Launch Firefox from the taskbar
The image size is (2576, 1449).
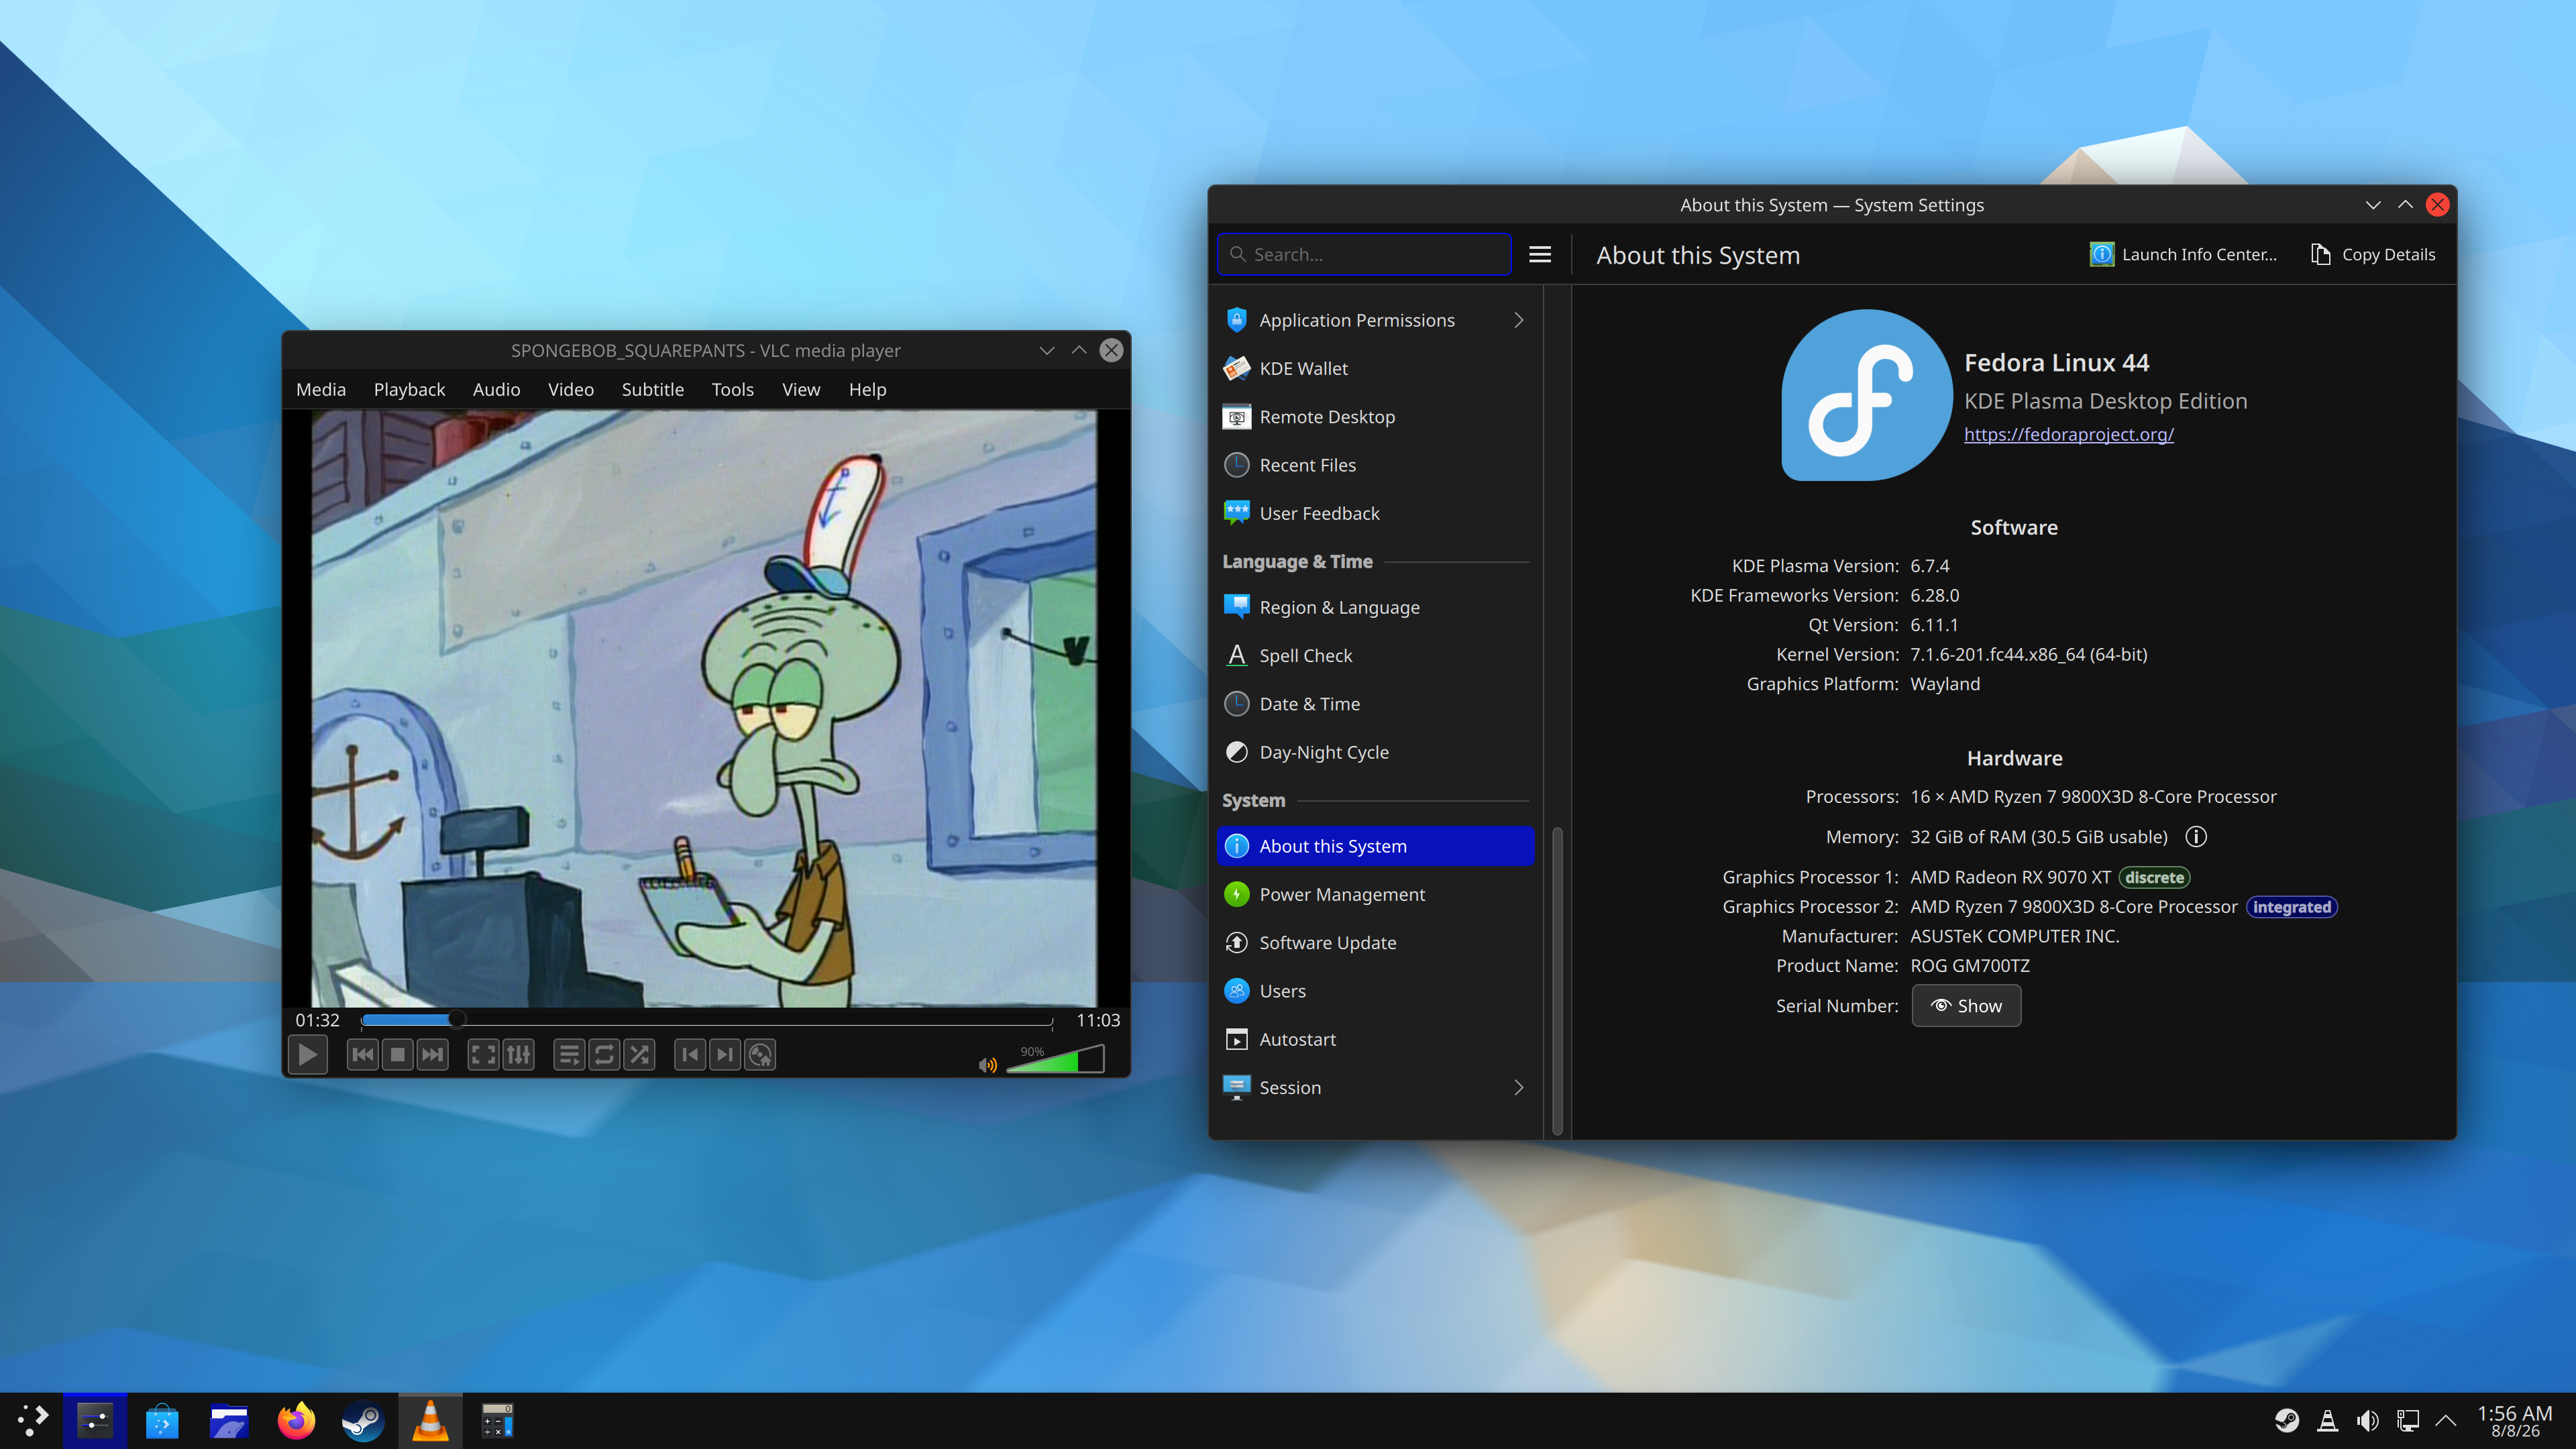coord(296,1420)
